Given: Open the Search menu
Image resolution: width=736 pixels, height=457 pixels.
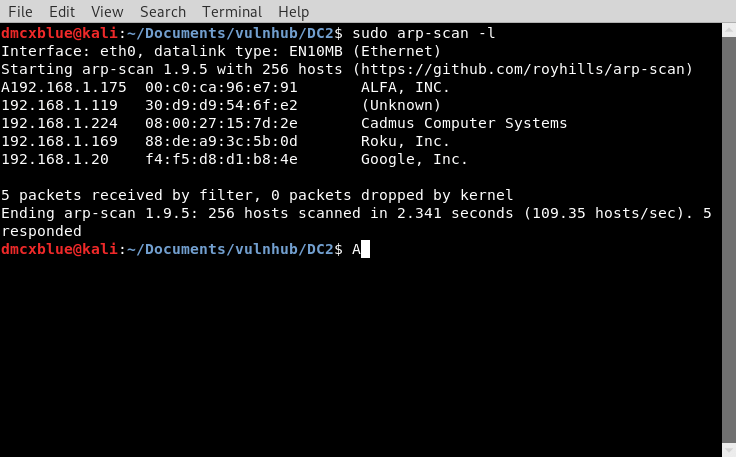Looking at the screenshot, I should 163,12.
